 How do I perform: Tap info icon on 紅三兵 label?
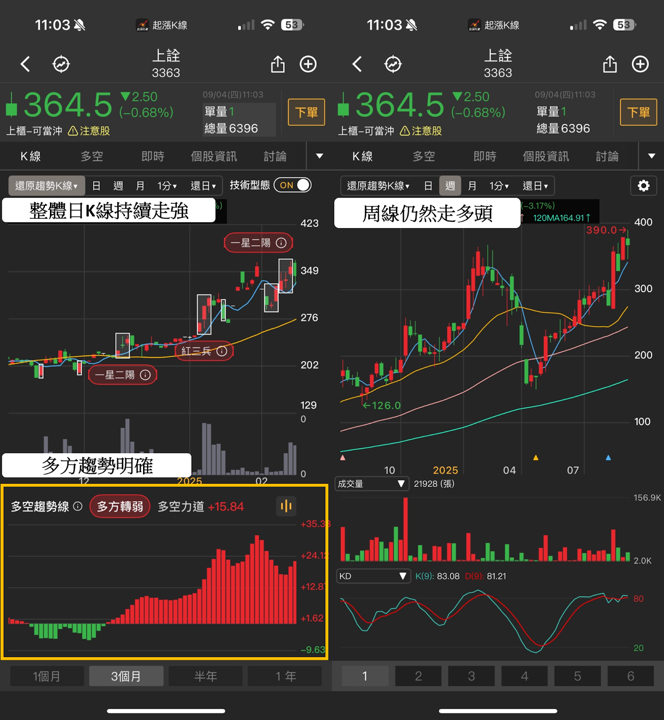222,351
